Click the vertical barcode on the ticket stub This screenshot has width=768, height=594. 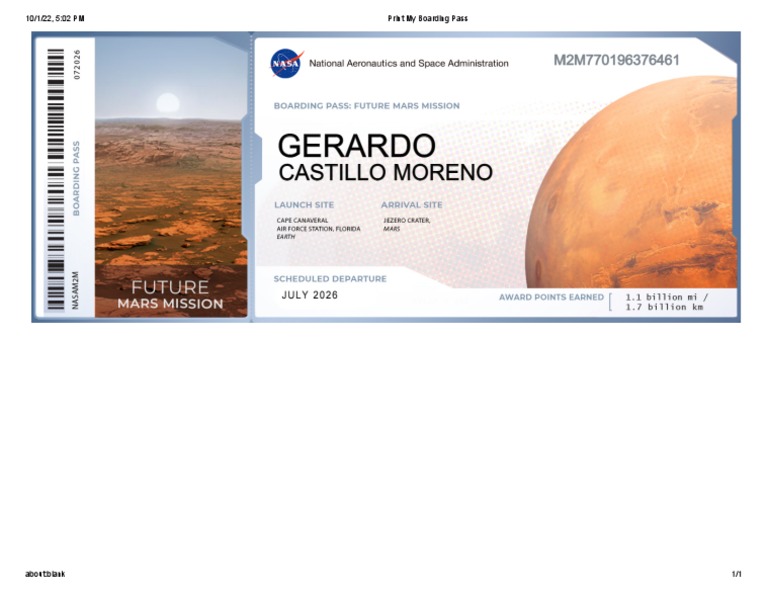pyautogui.click(x=55, y=178)
